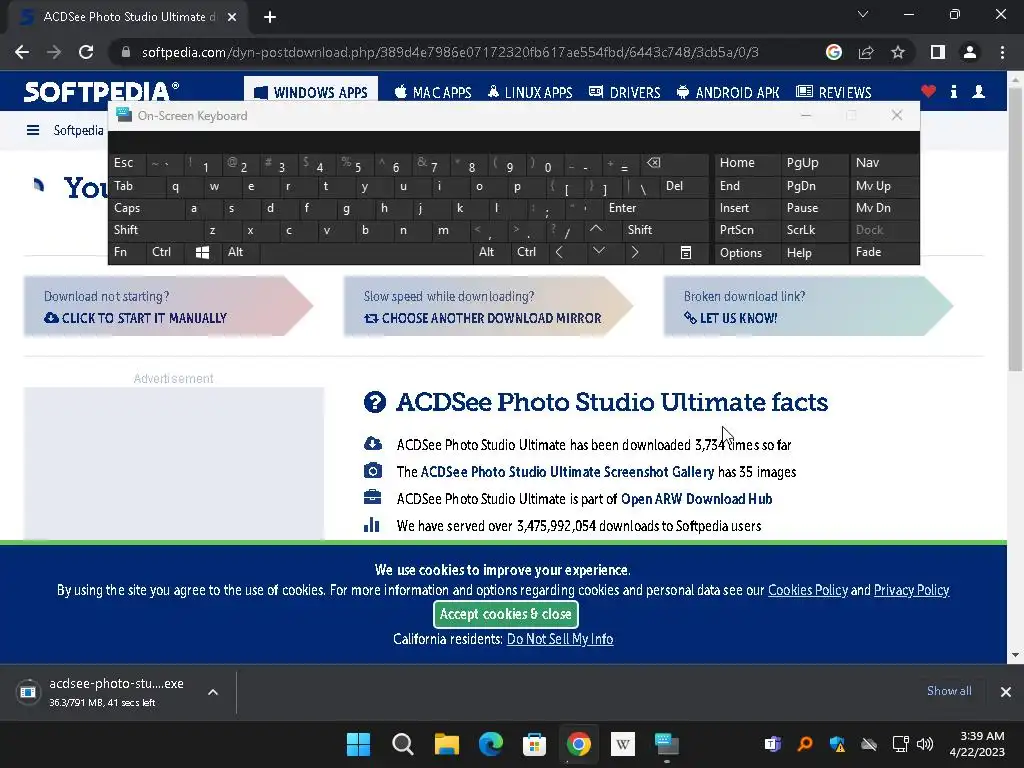The height and width of the screenshot is (768, 1024).
Task: Click Show all downloads
Action: coord(949,691)
